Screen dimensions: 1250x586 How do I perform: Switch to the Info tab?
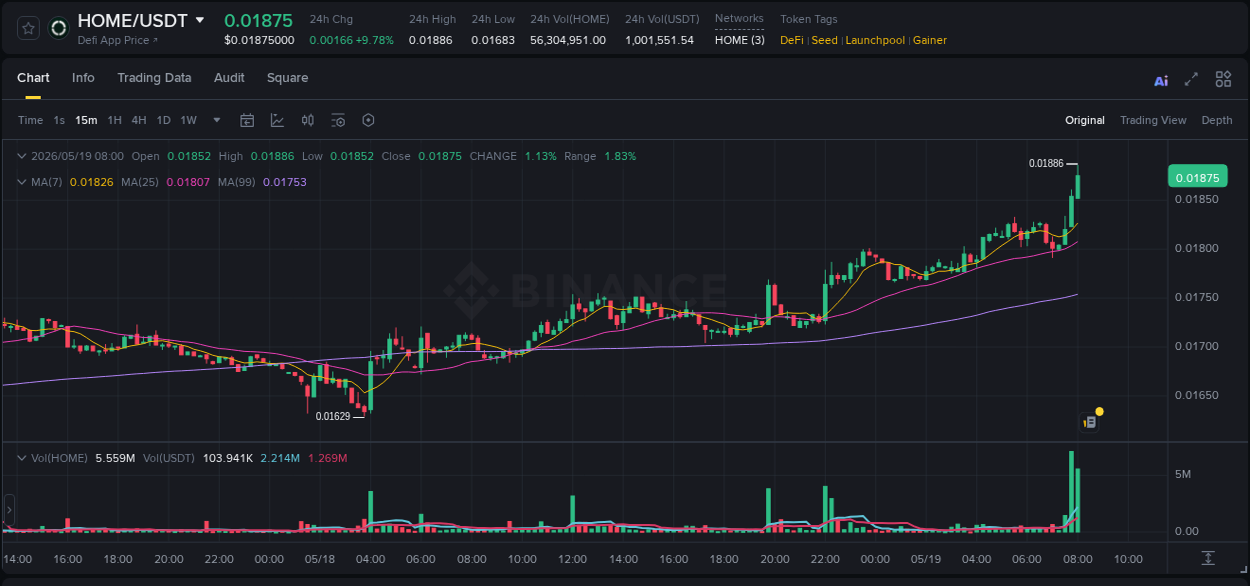83,78
